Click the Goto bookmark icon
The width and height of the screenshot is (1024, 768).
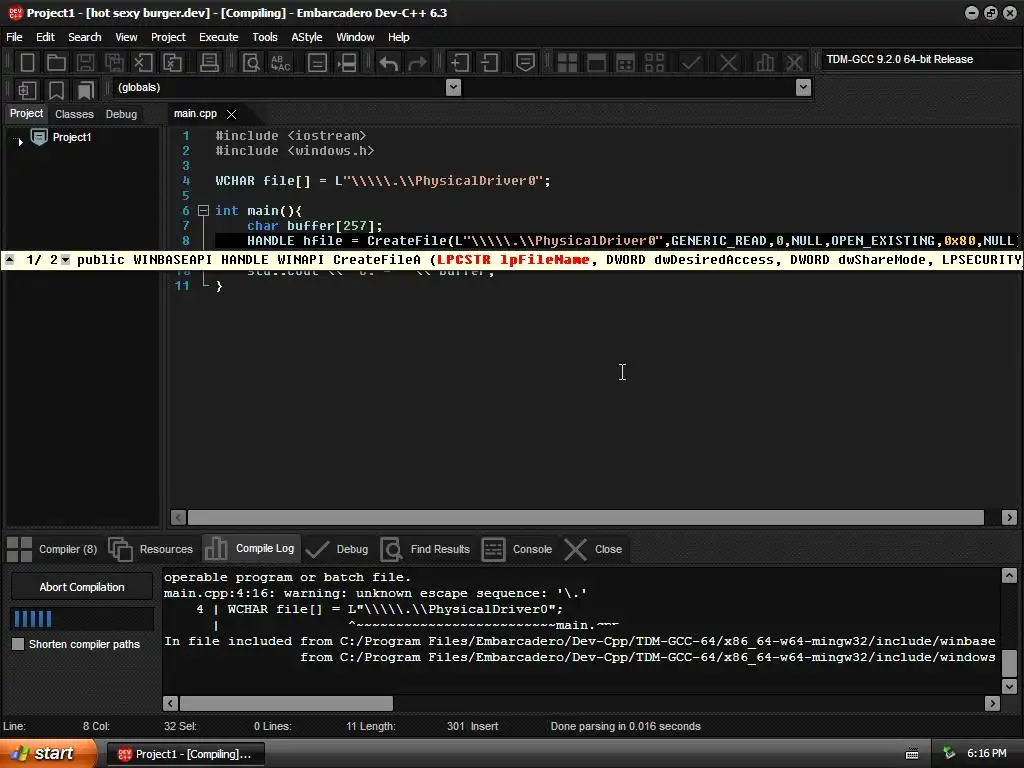86,89
